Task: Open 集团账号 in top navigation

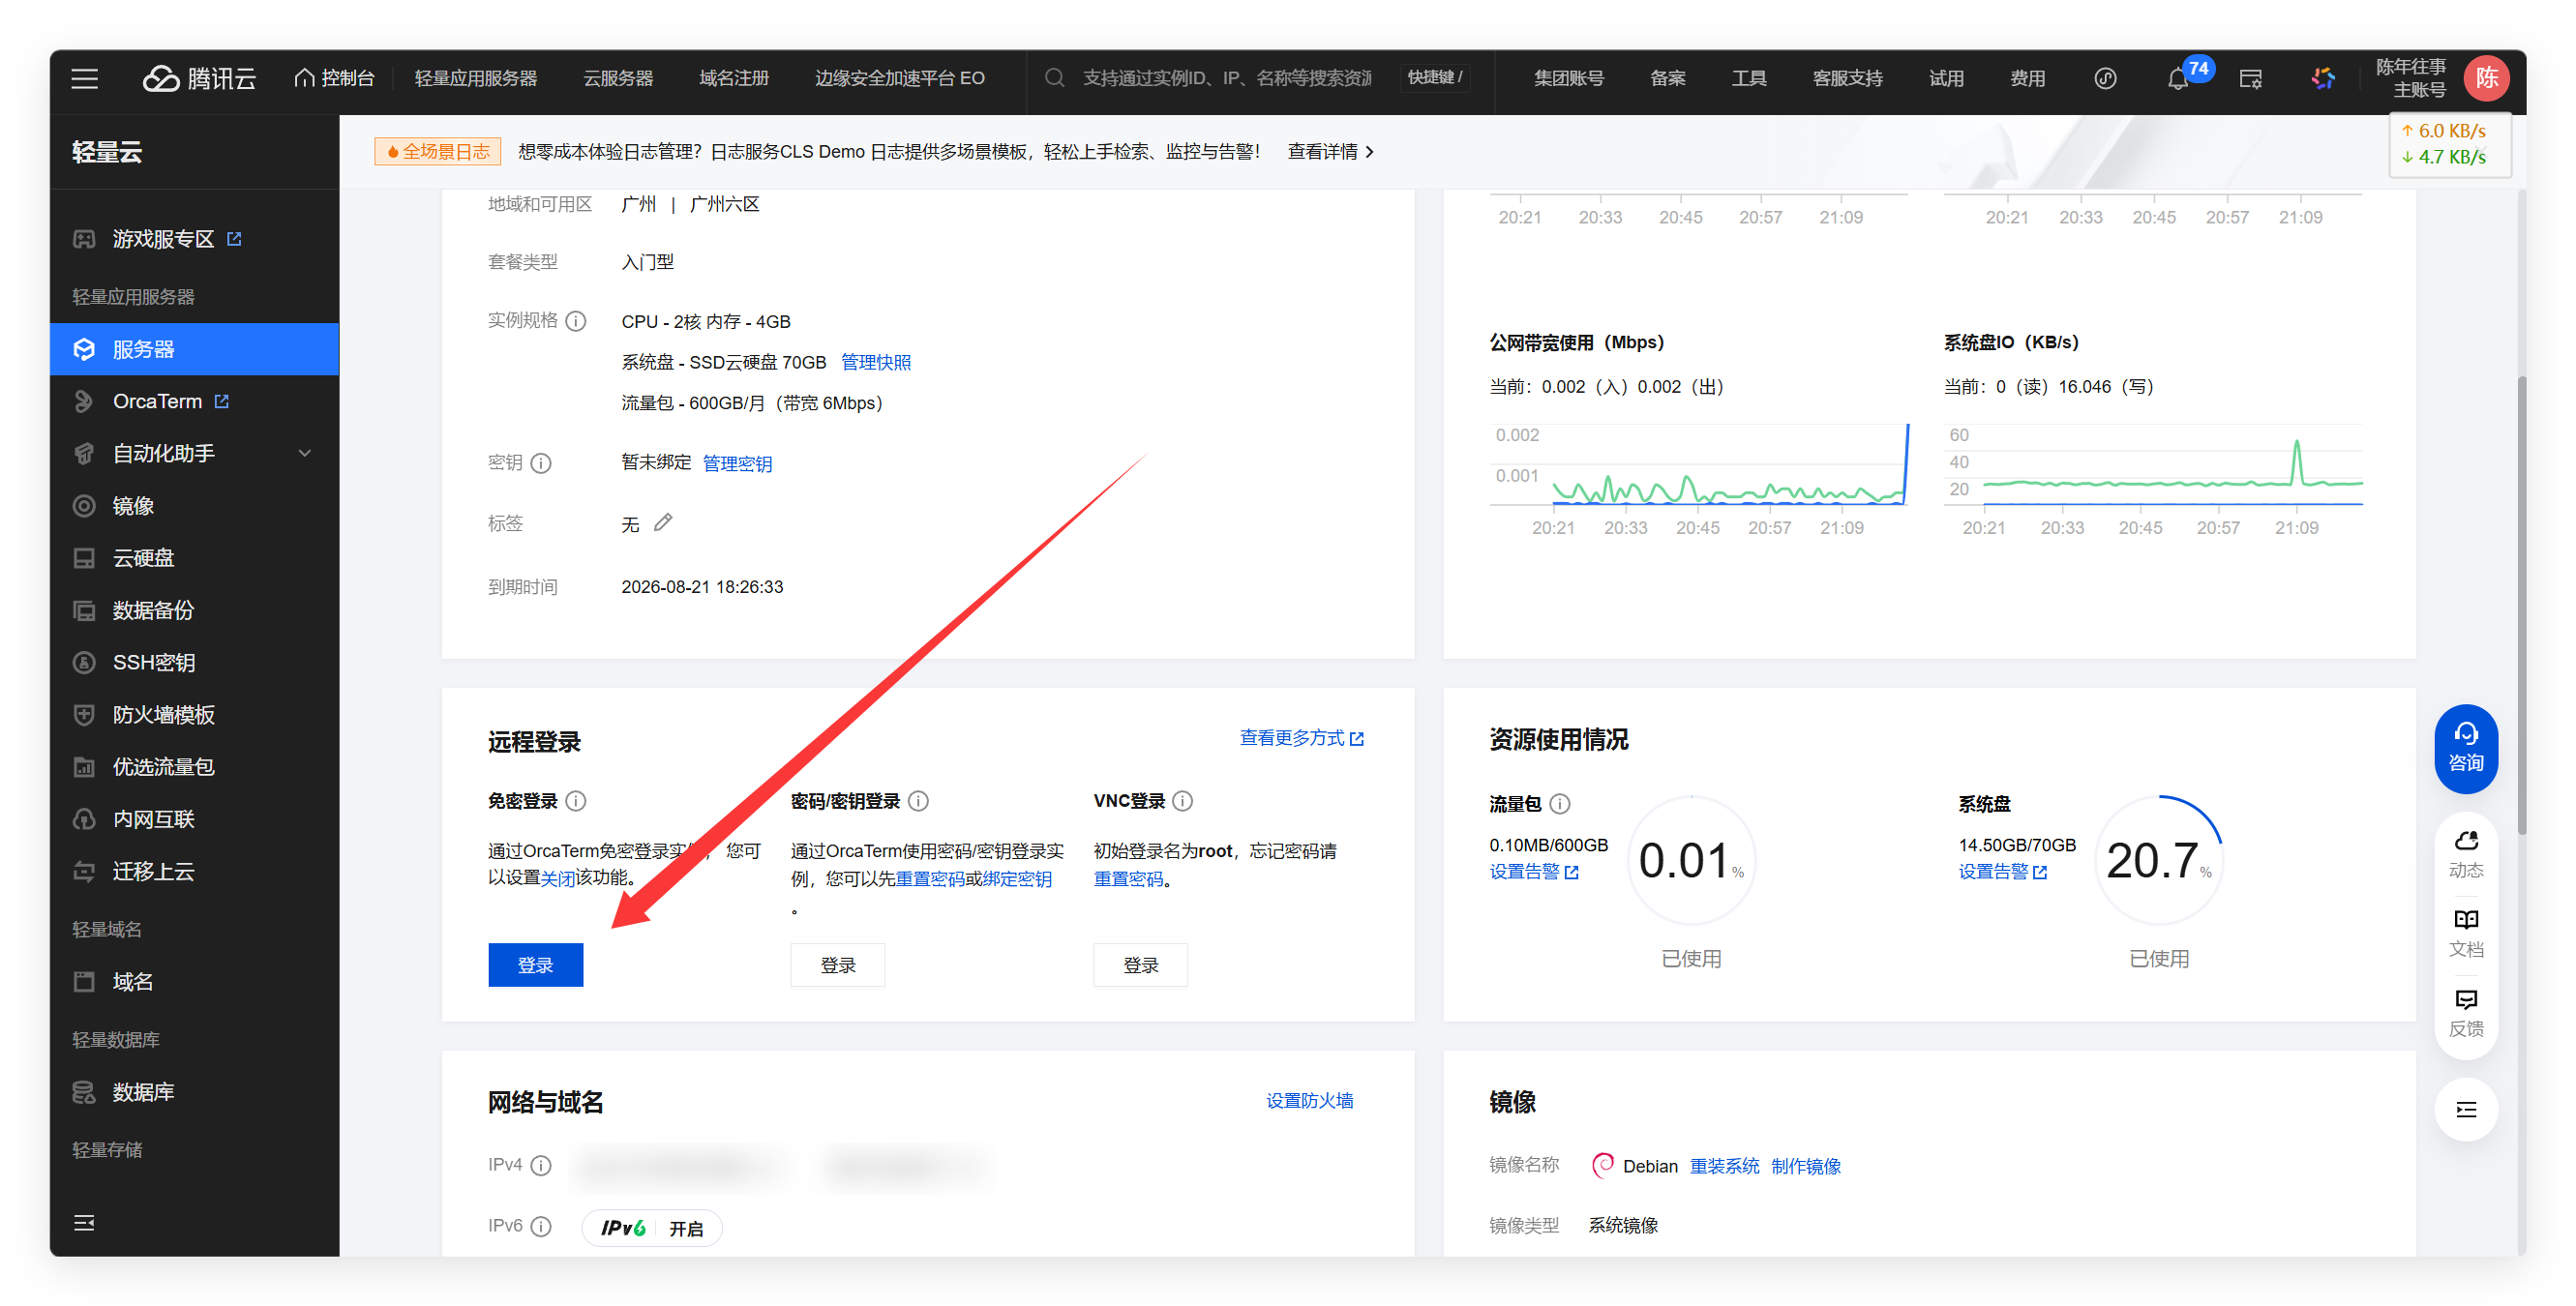Action: coord(1569,78)
